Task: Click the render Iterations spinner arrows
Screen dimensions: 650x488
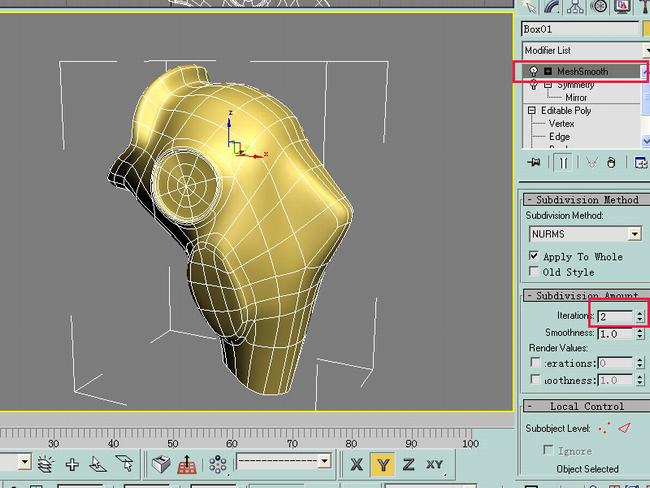Action: coord(640,363)
